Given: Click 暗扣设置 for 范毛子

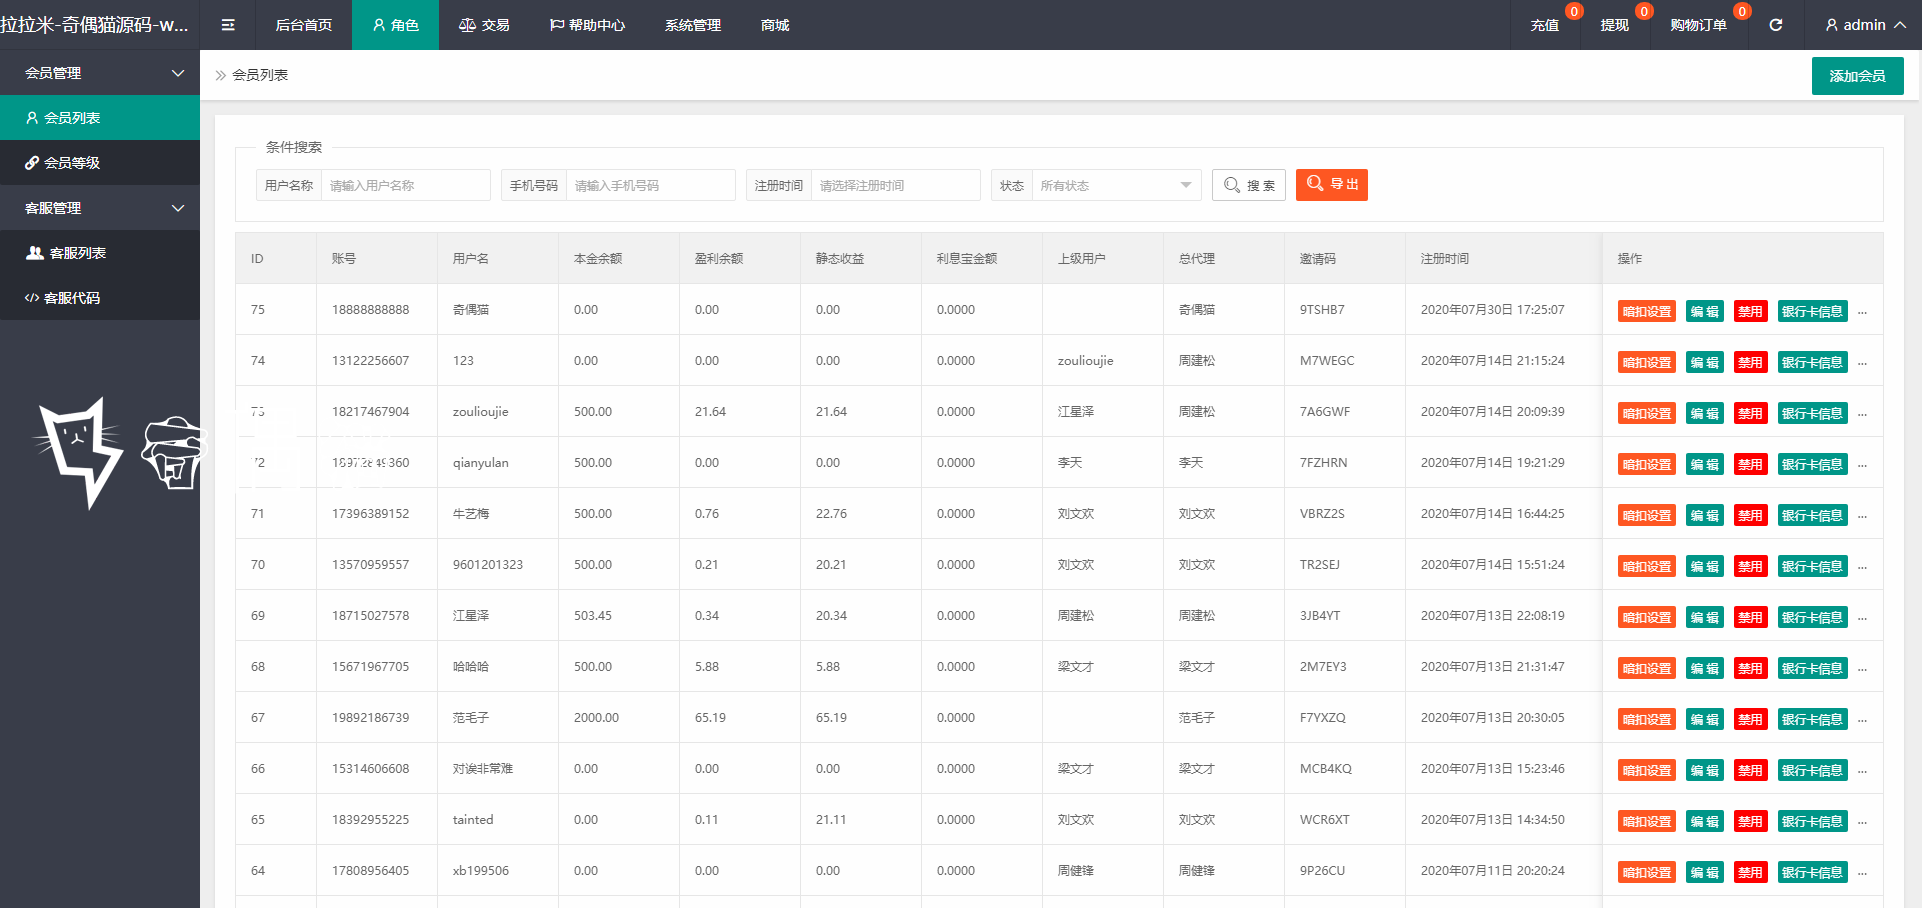Looking at the screenshot, I should click(1647, 719).
